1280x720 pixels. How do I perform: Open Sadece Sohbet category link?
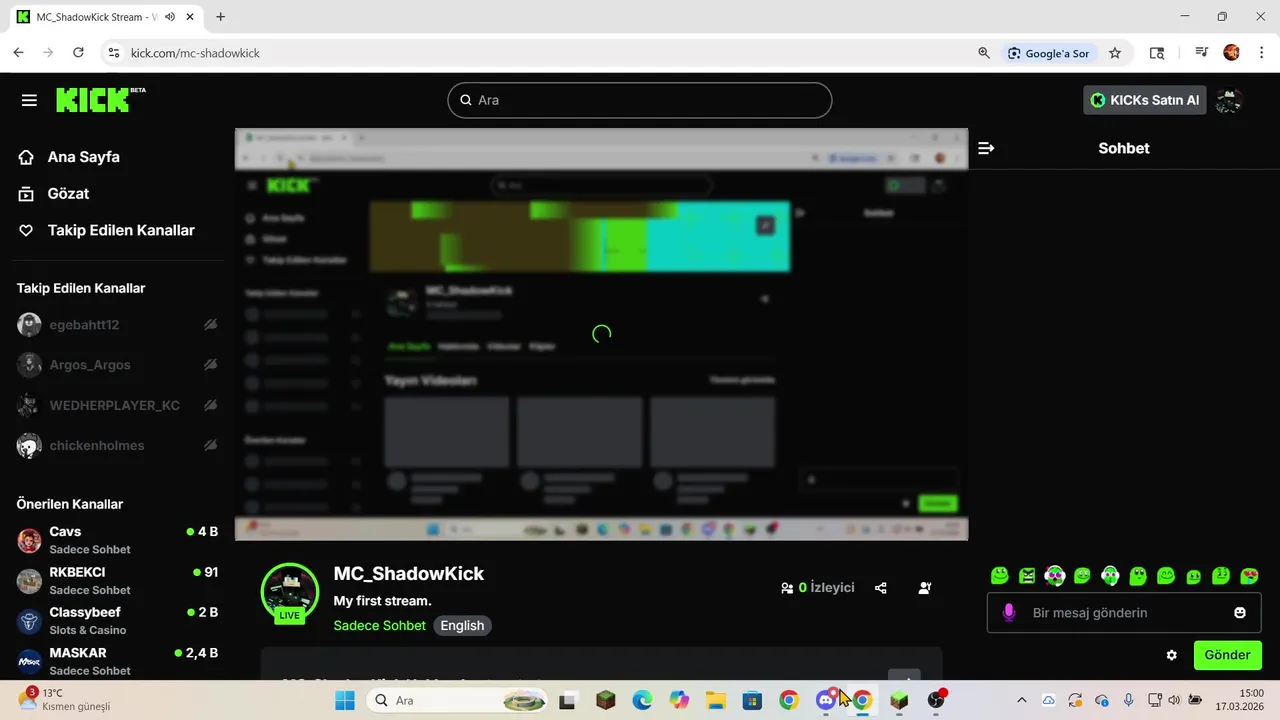(x=380, y=626)
